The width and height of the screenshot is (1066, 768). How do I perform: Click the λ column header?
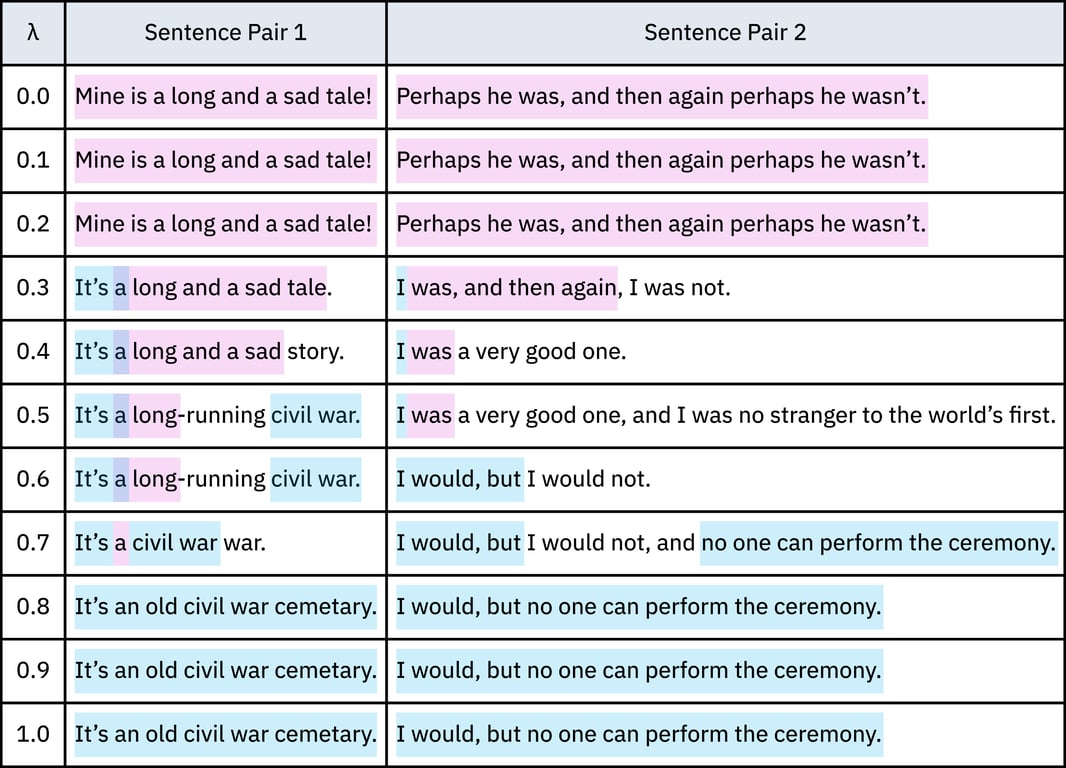pyautogui.click(x=33, y=33)
